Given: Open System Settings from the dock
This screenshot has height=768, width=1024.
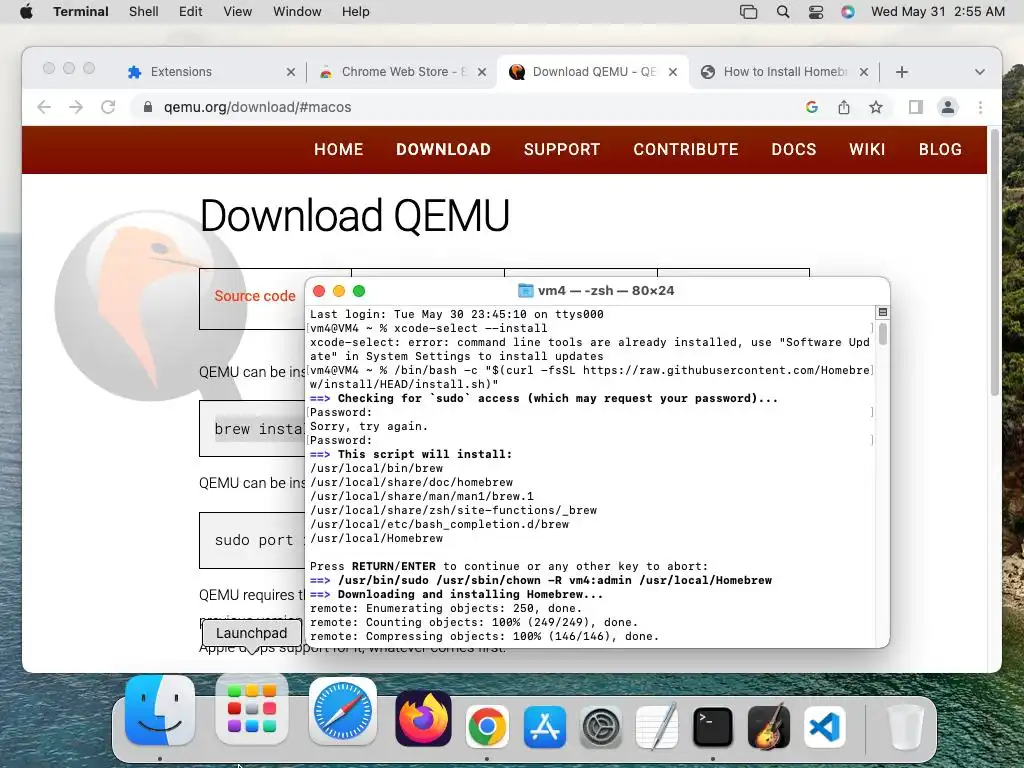Looking at the screenshot, I should (601, 726).
